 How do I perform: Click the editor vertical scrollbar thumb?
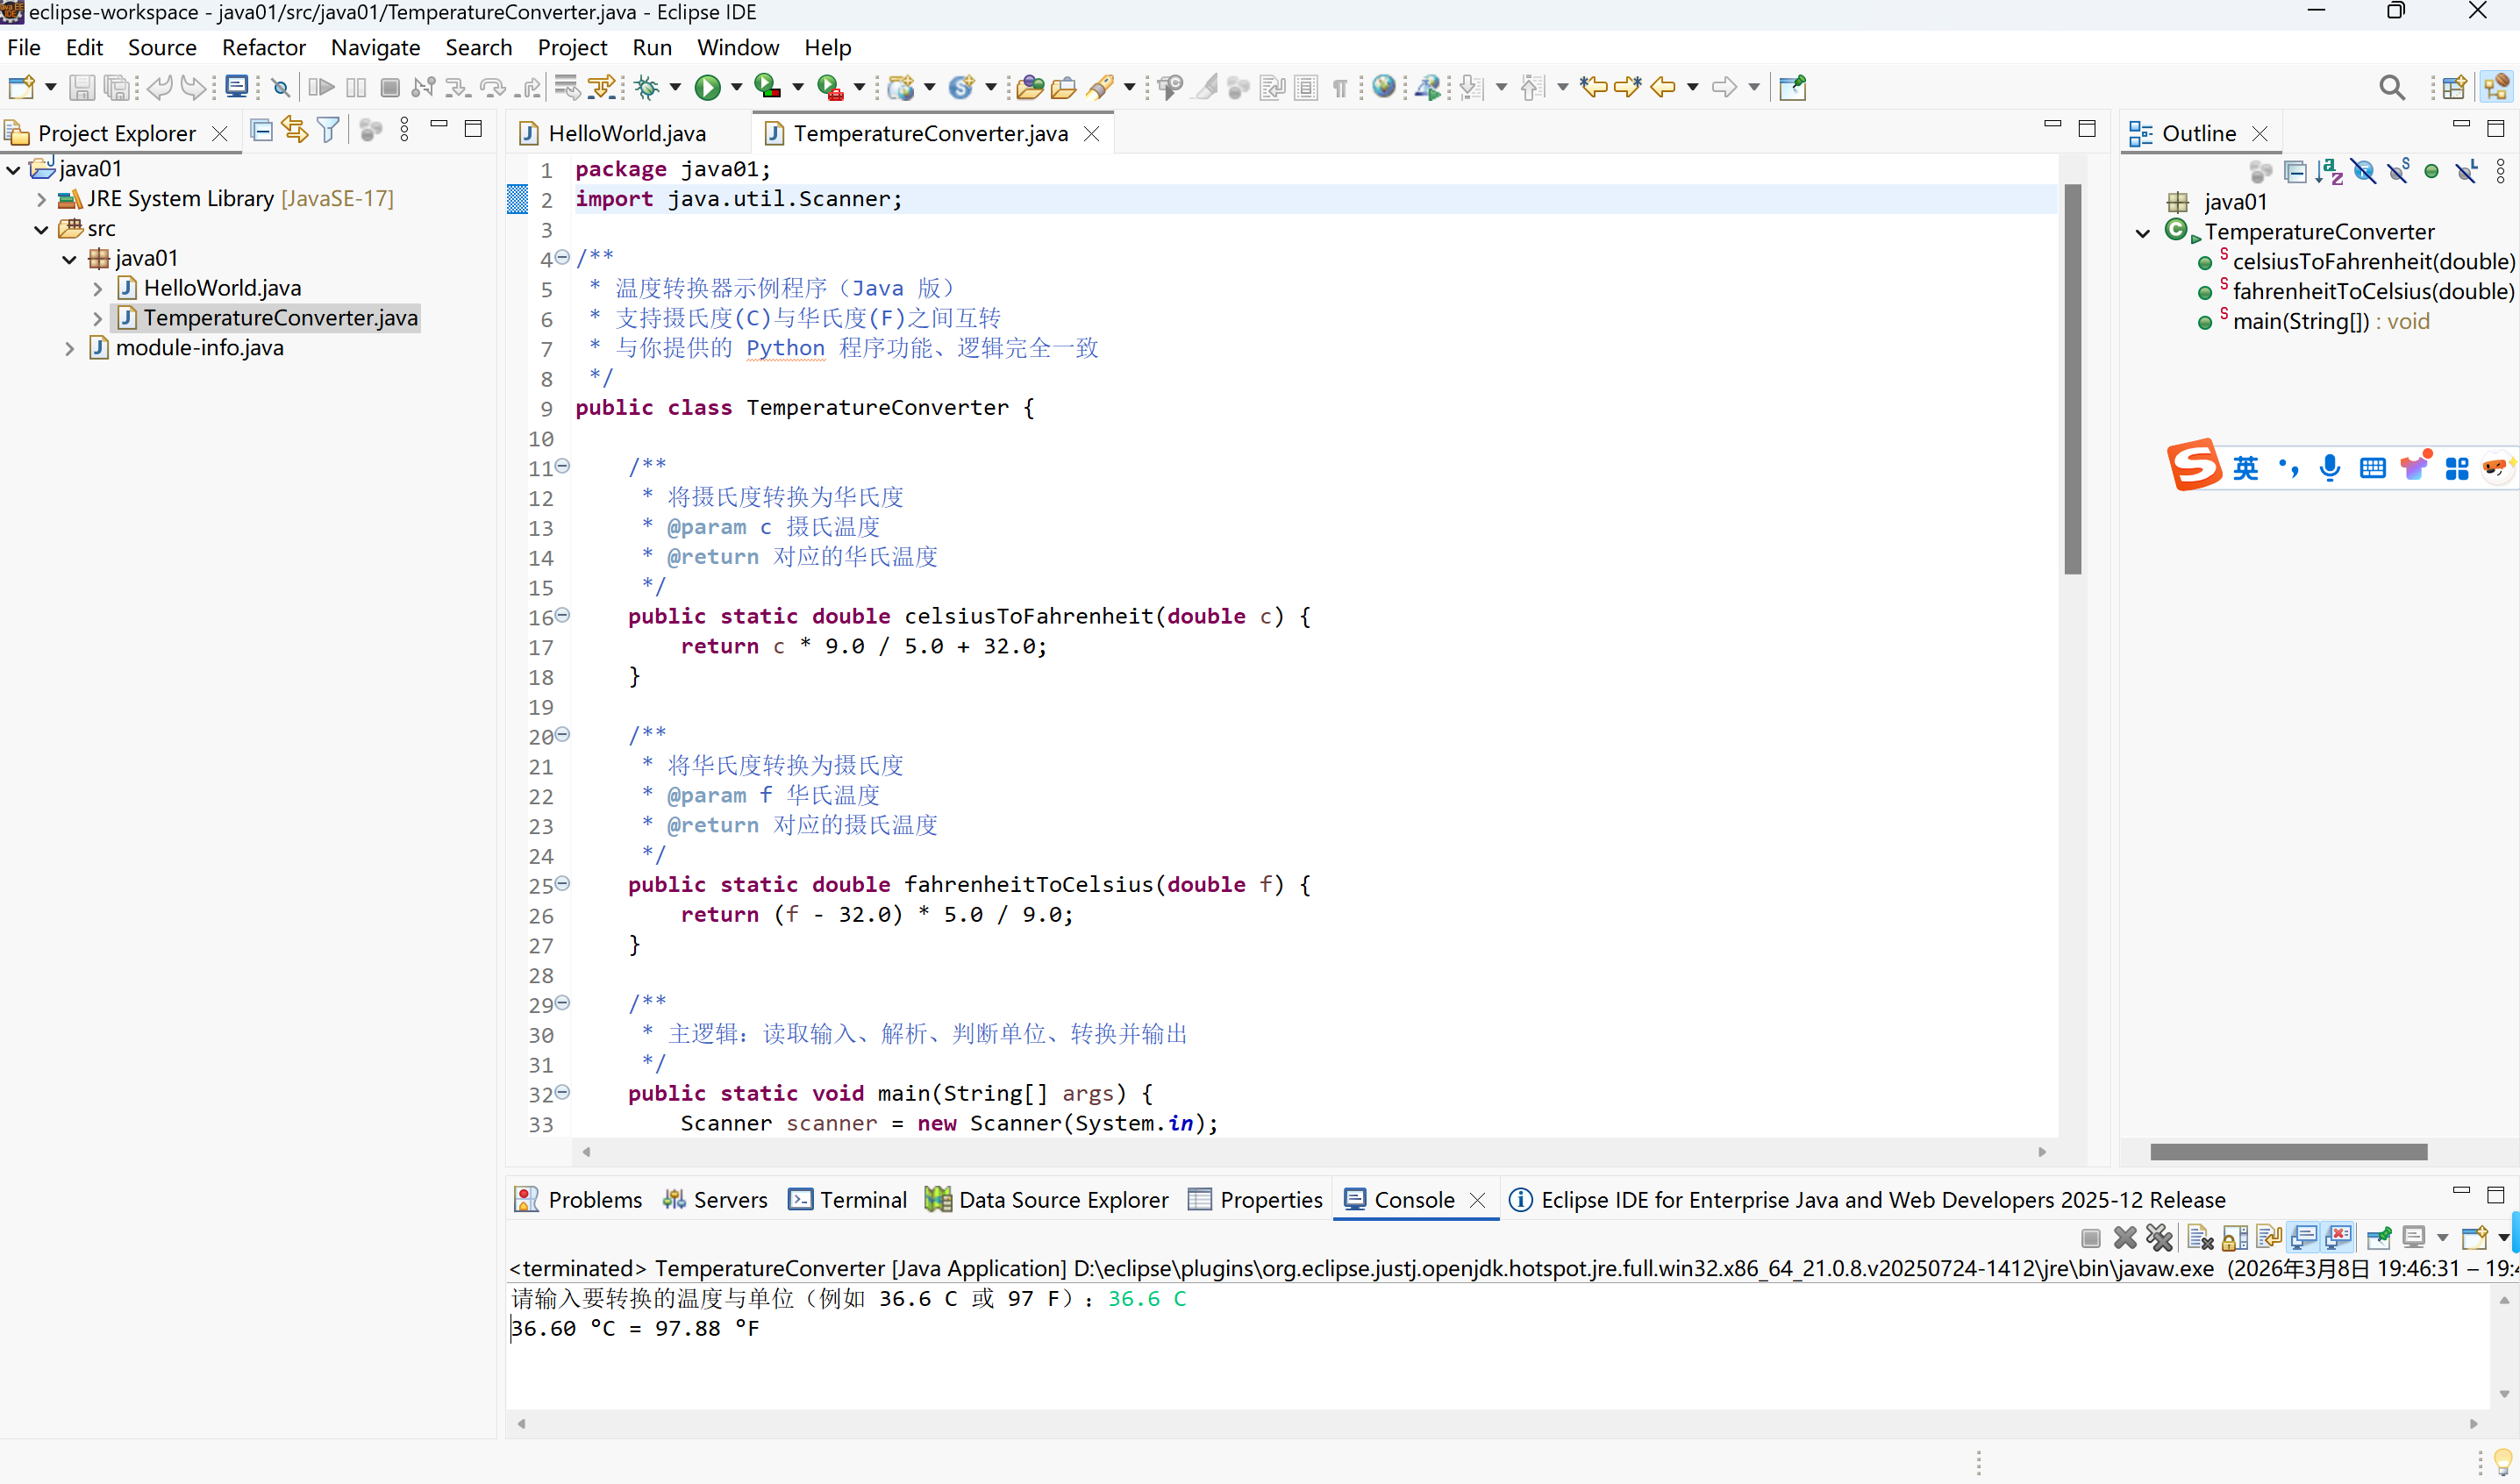coord(2072,380)
